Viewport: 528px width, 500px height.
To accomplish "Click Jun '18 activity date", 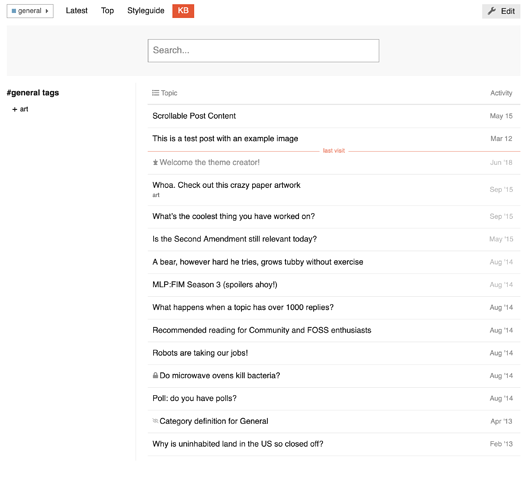I will tap(501, 163).
